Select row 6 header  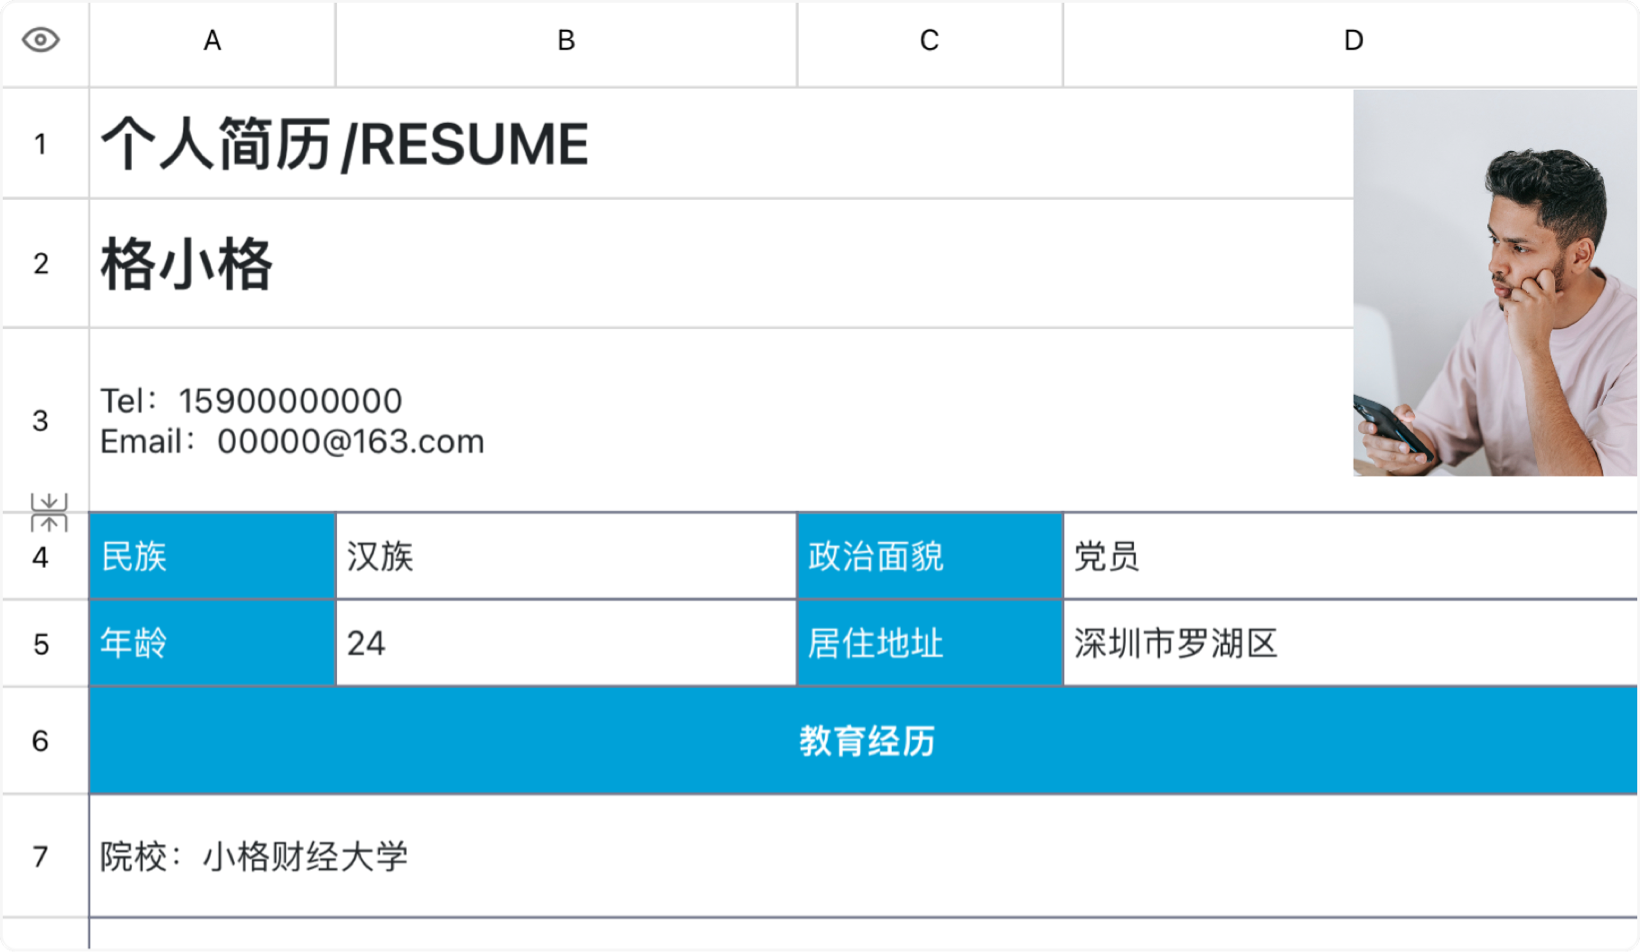click(44, 741)
